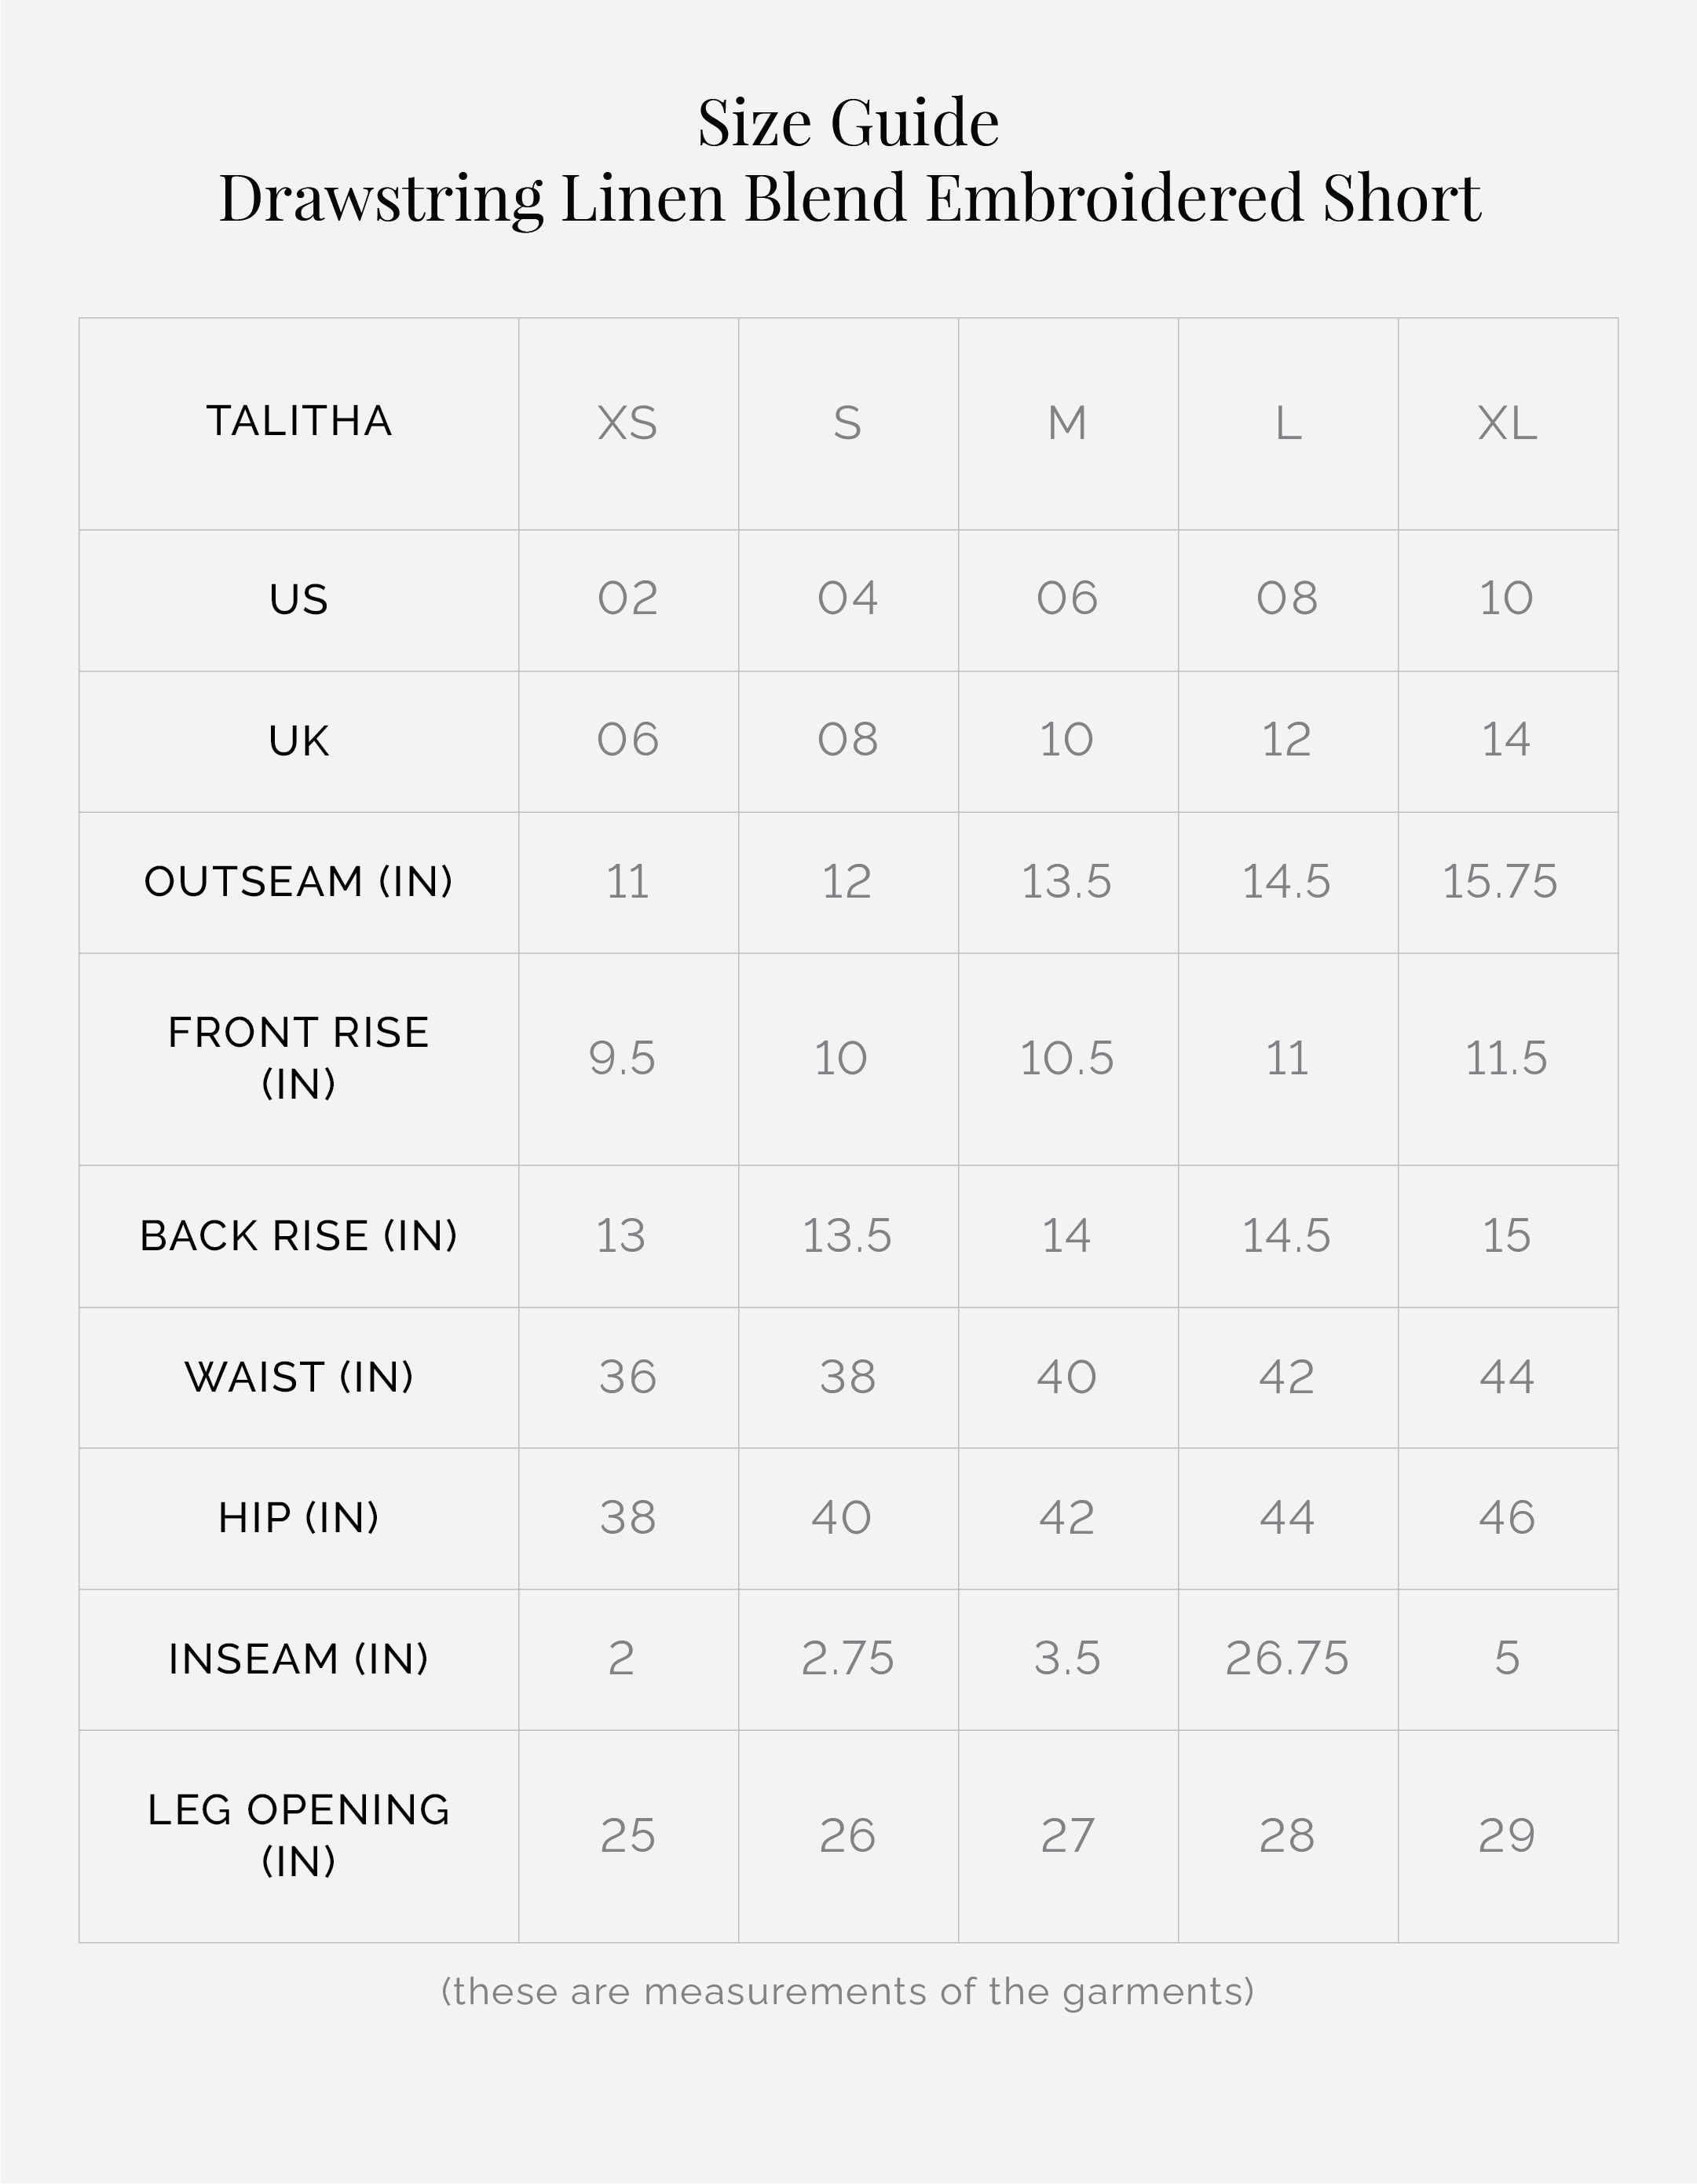Viewport: 1697px width, 2184px height.
Task: Click the OUTSEAM (IN) row label
Action: (x=299, y=881)
